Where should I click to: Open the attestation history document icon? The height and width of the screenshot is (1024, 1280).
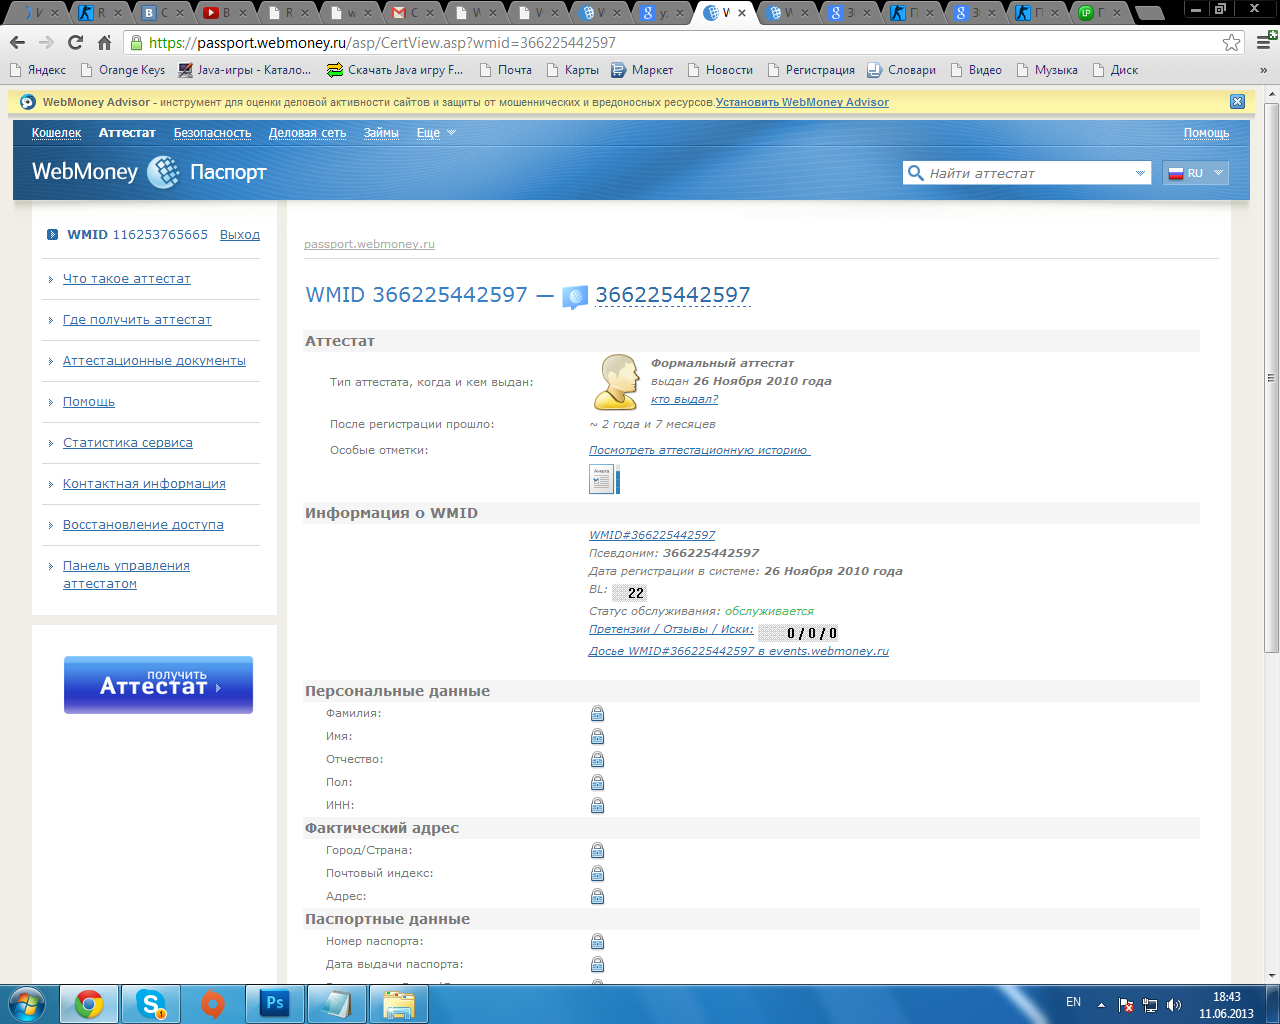(604, 480)
